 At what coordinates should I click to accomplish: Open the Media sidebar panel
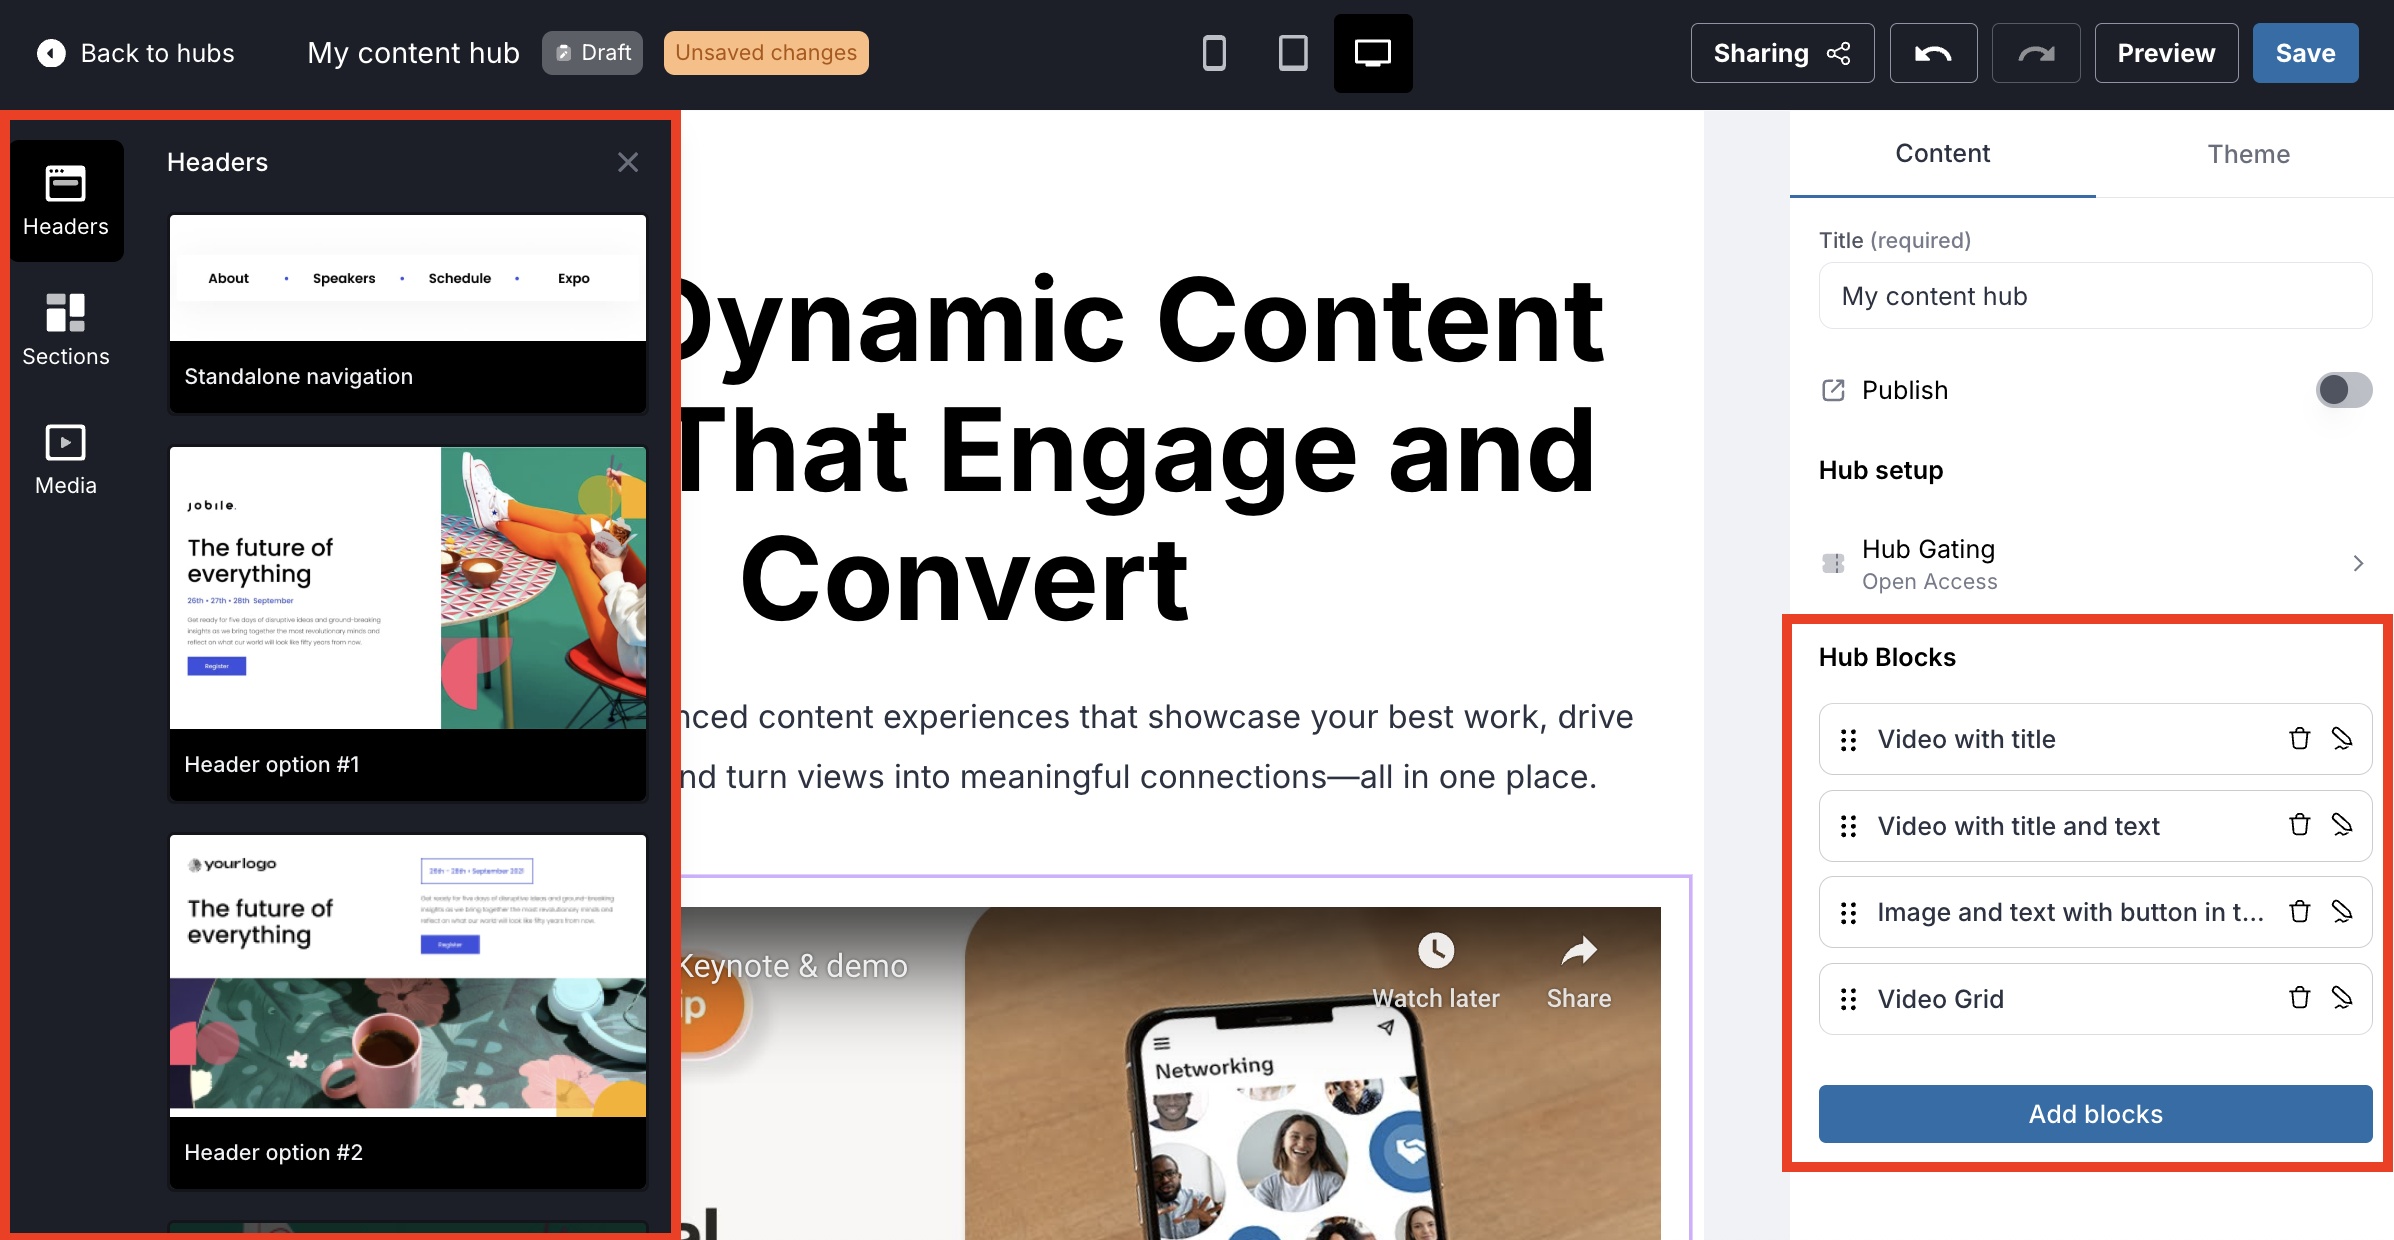coord(66,459)
